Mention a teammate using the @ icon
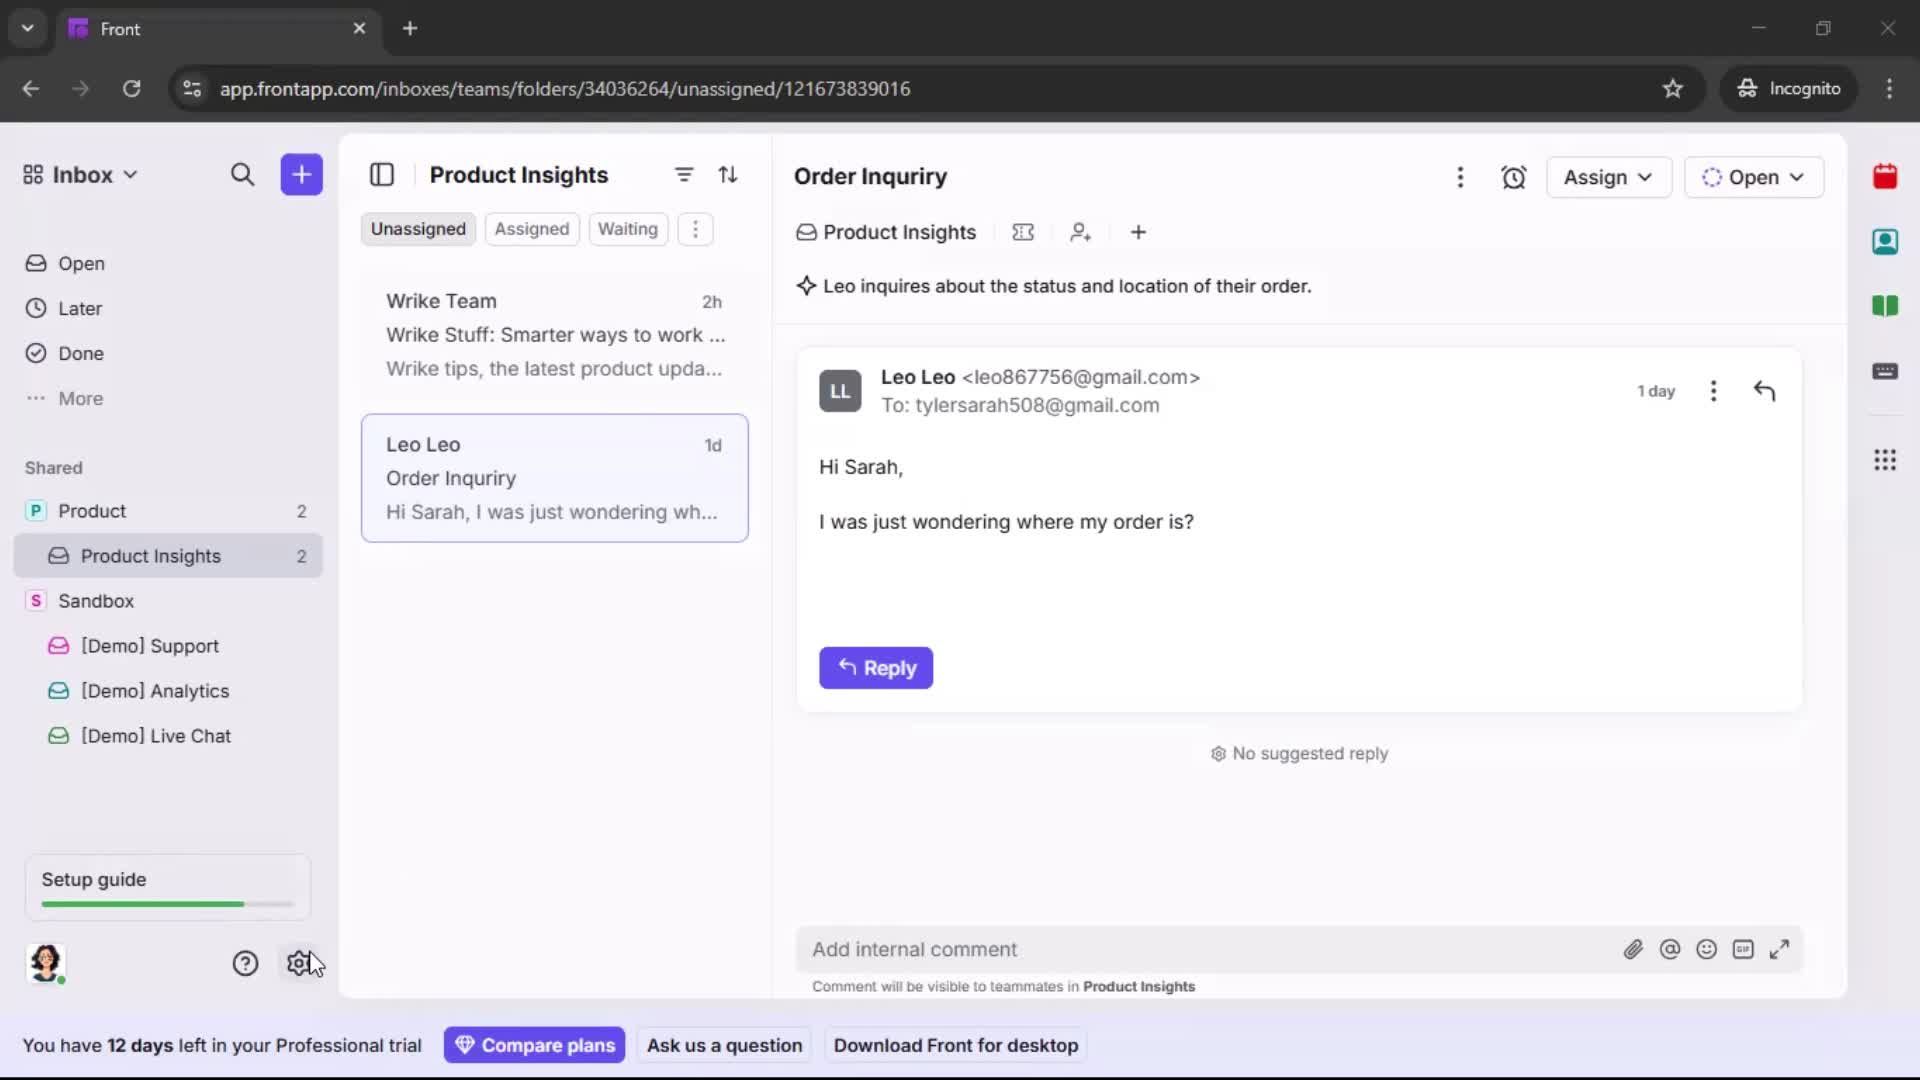 click(x=1671, y=949)
